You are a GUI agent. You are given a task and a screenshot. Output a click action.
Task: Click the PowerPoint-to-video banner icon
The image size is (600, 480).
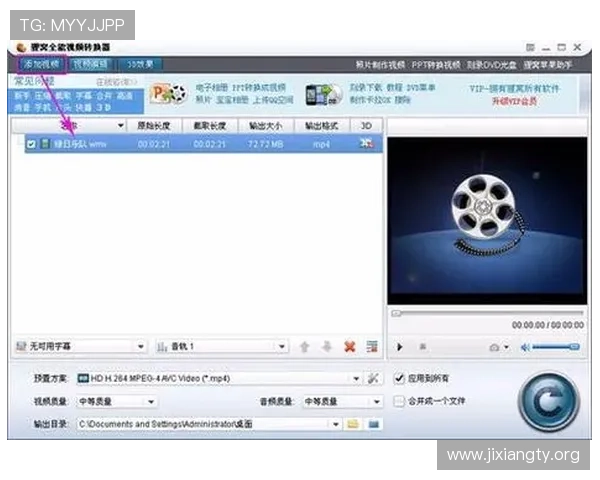pyautogui.click(x=168, y=94)
